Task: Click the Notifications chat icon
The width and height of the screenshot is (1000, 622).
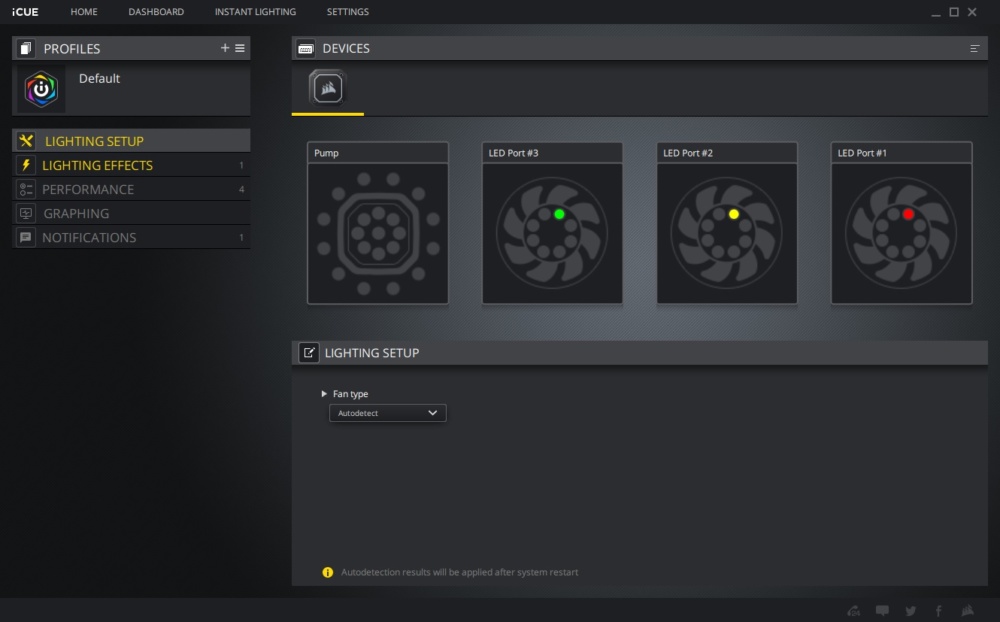Action: 26,237
